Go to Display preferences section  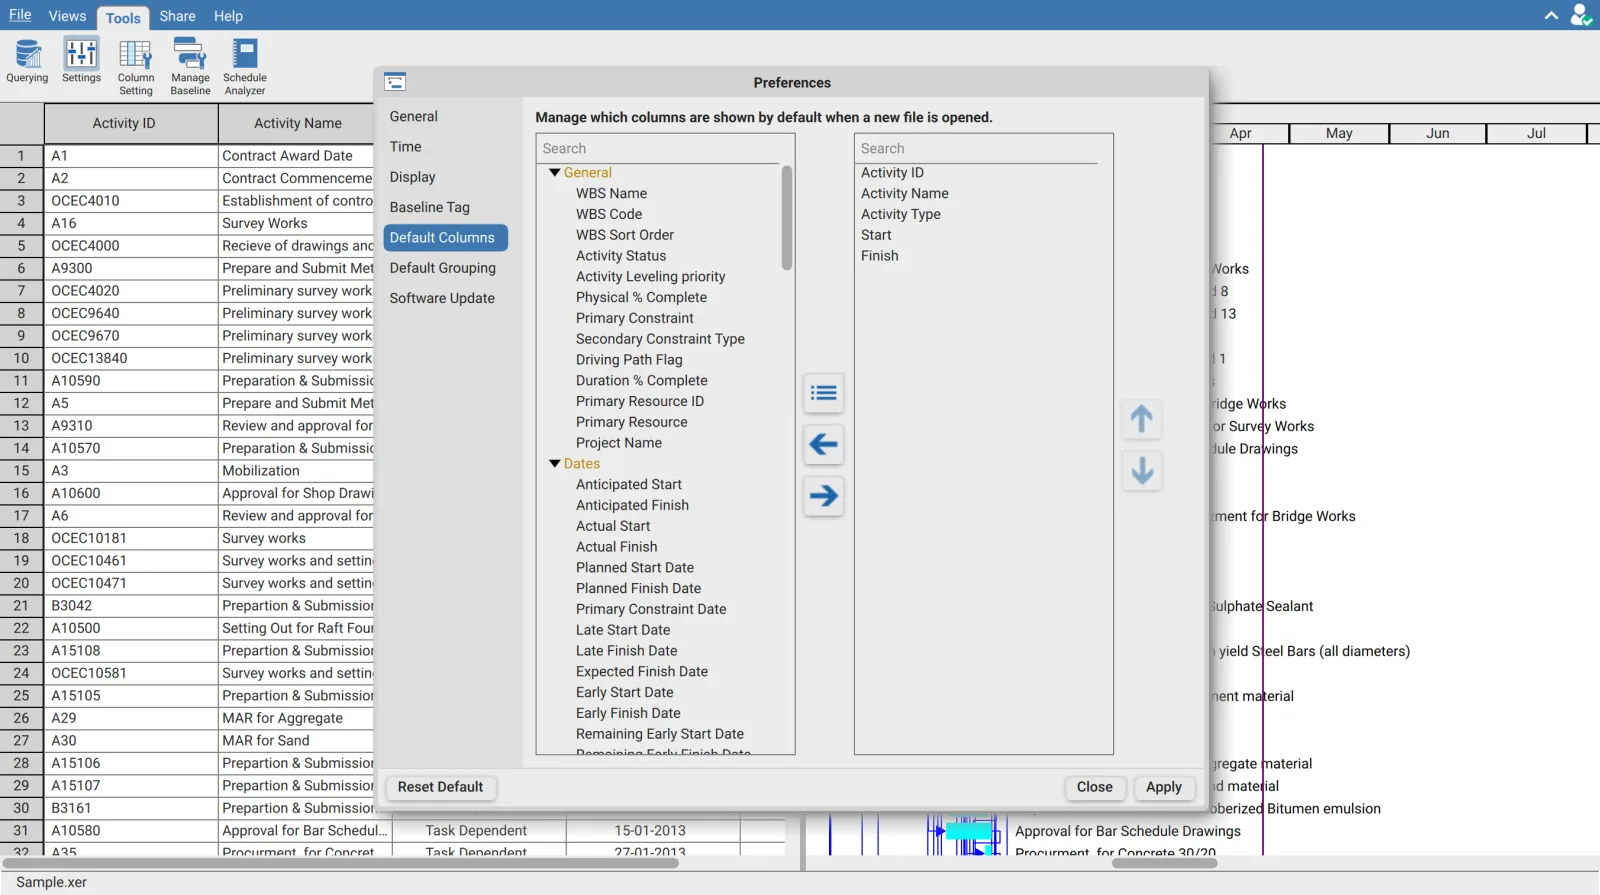(x=413, y=177)
